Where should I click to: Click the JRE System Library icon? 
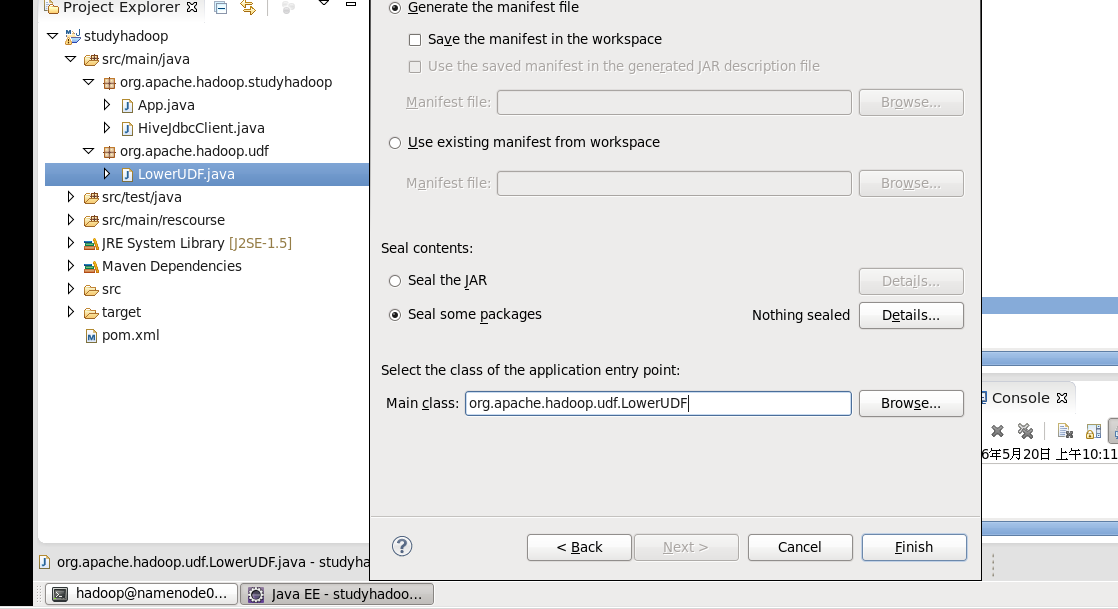(x=91, y=244)
